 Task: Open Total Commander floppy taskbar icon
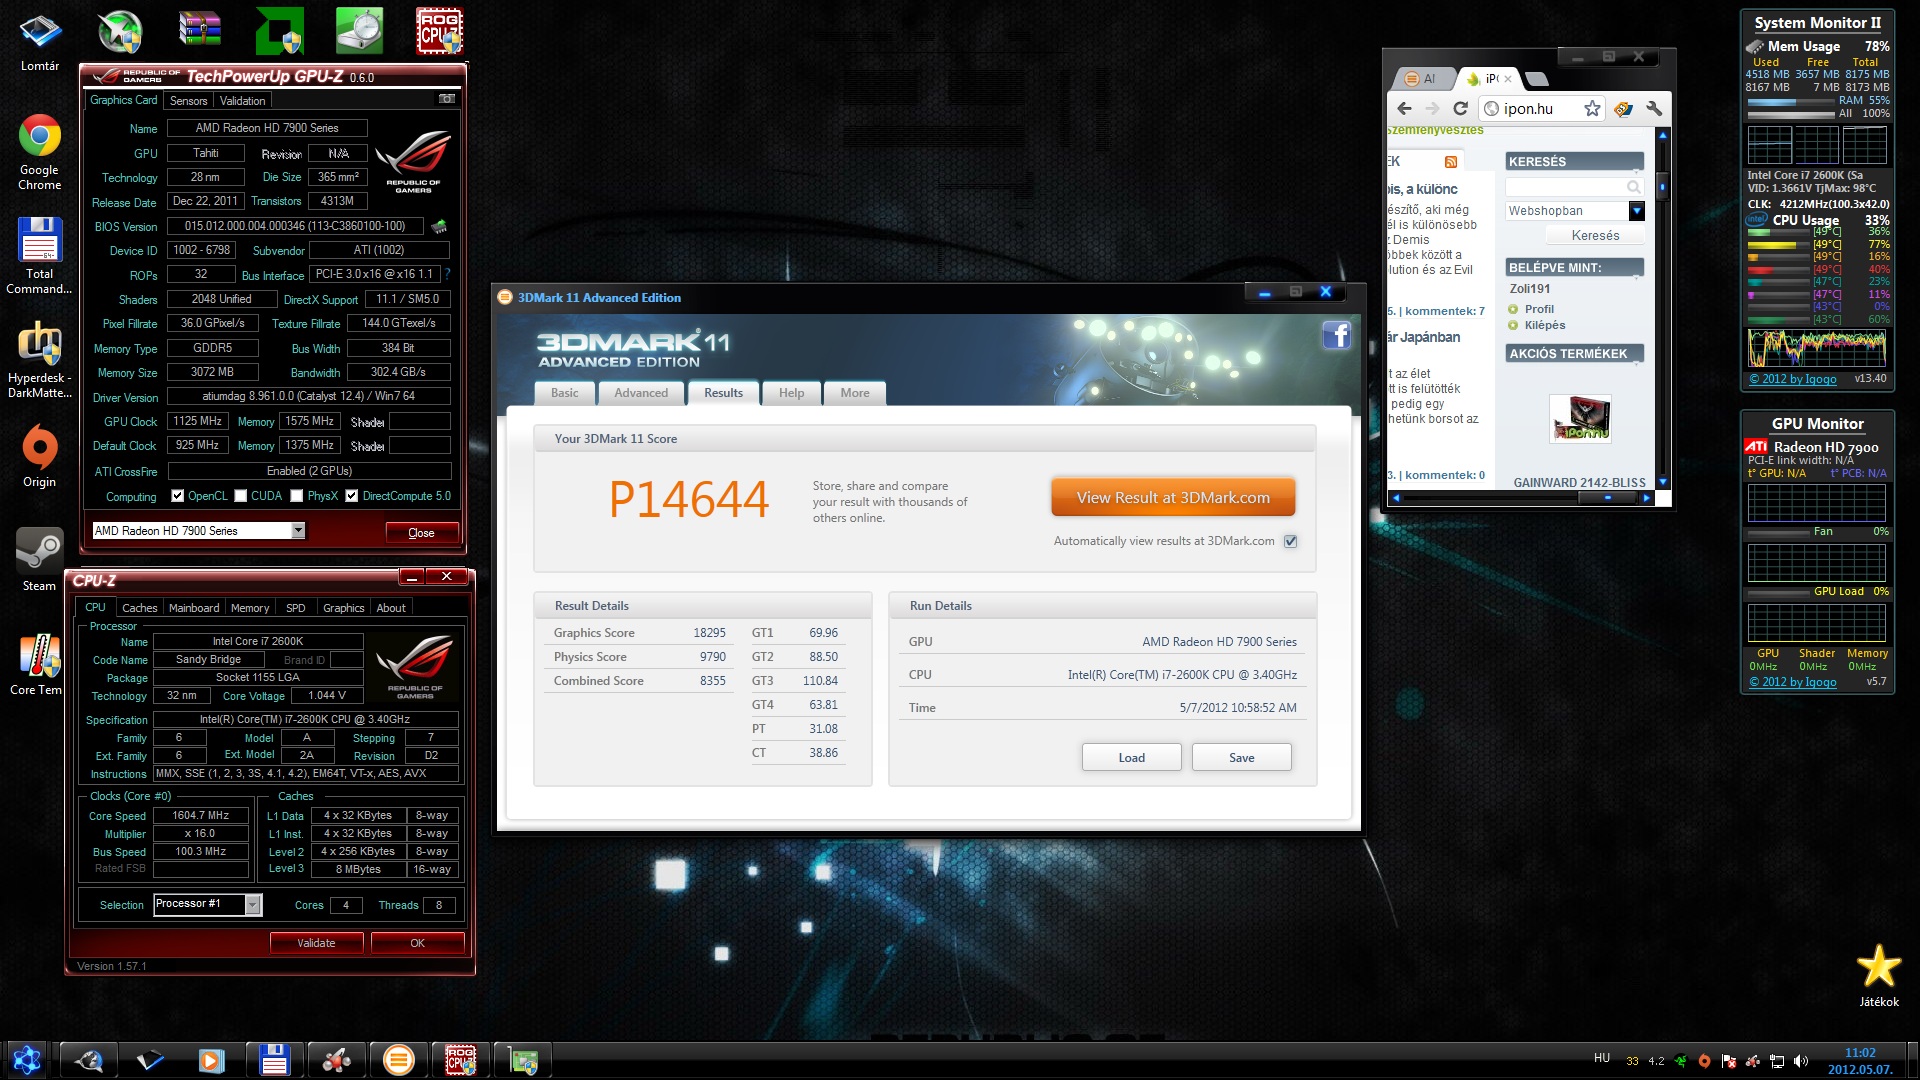tap(274, 1060)
